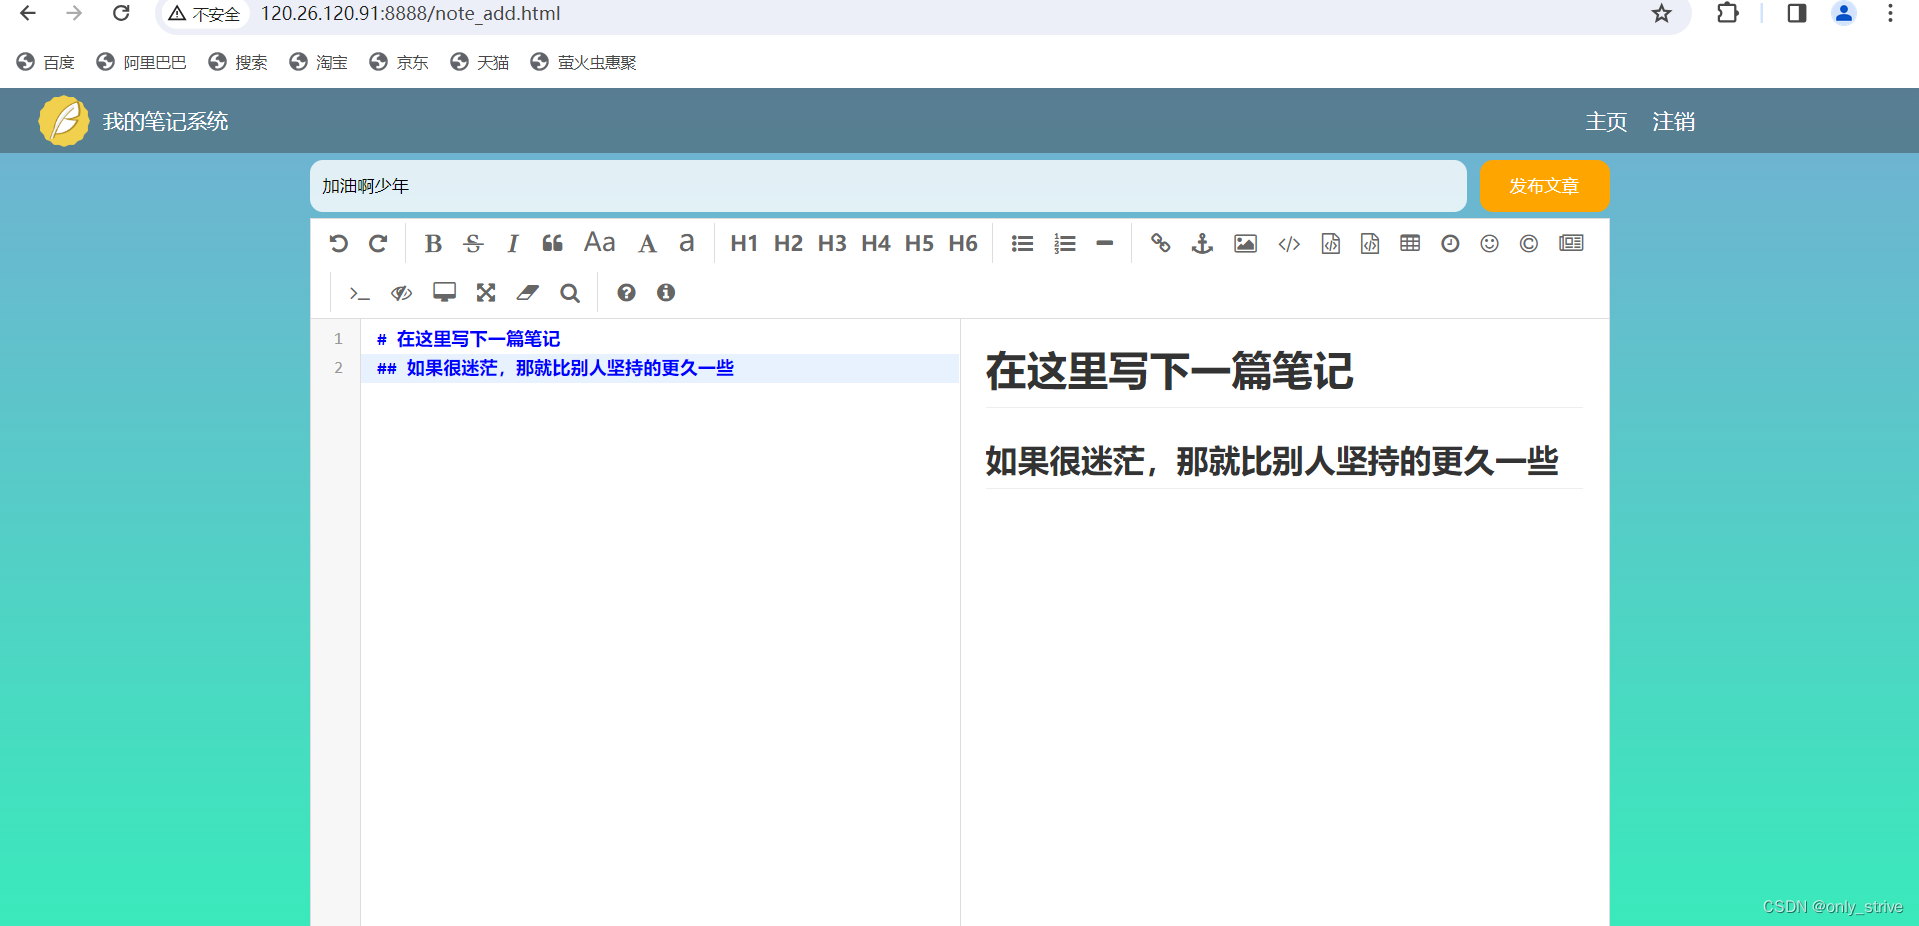The width and height of the screenshot is (1919, 926).
Task: Insert inline code with the </> icon
Action: tap(1289, 243)
